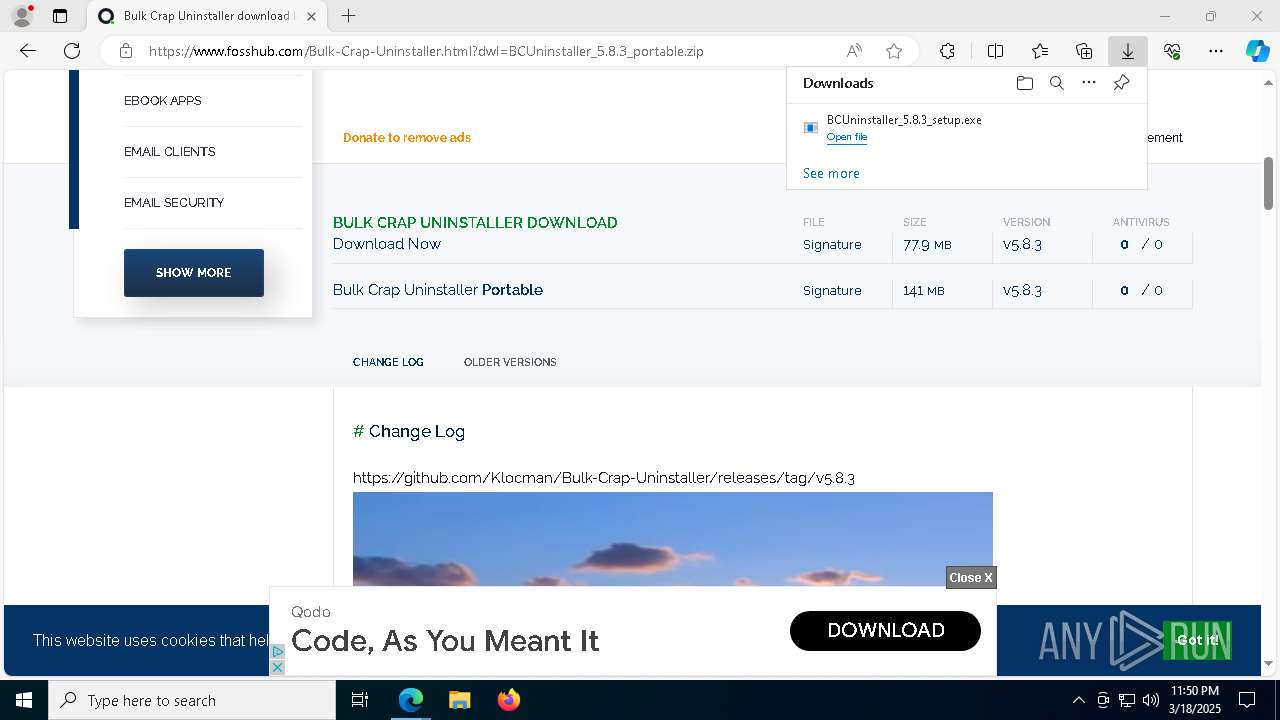Click AdChoices icon on the ad
Screen dimensions: 1280x720
[277, 651]
